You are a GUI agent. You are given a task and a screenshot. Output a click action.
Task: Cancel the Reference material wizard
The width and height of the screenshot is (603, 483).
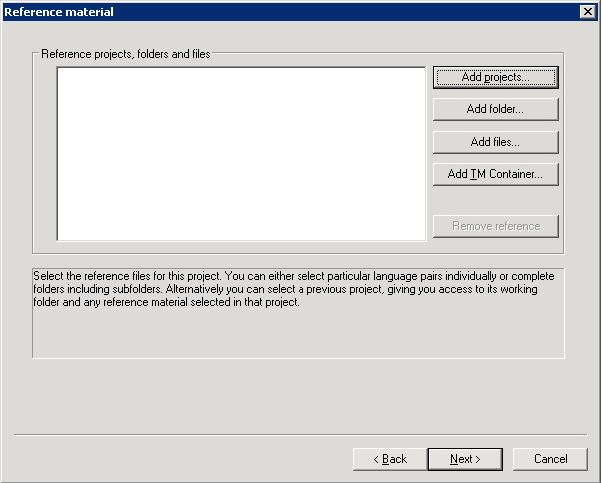pyautogui.click(x=550, y=459)
